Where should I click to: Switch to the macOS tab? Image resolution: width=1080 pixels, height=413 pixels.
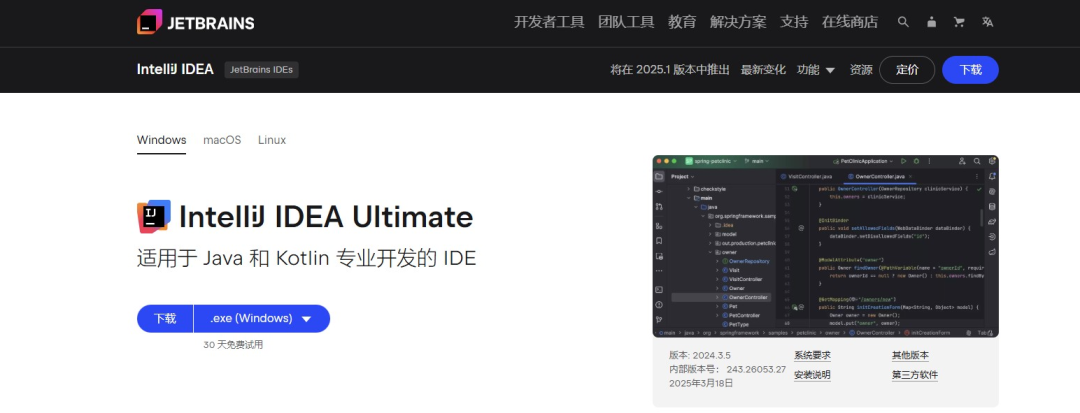(x=222, y=140)
